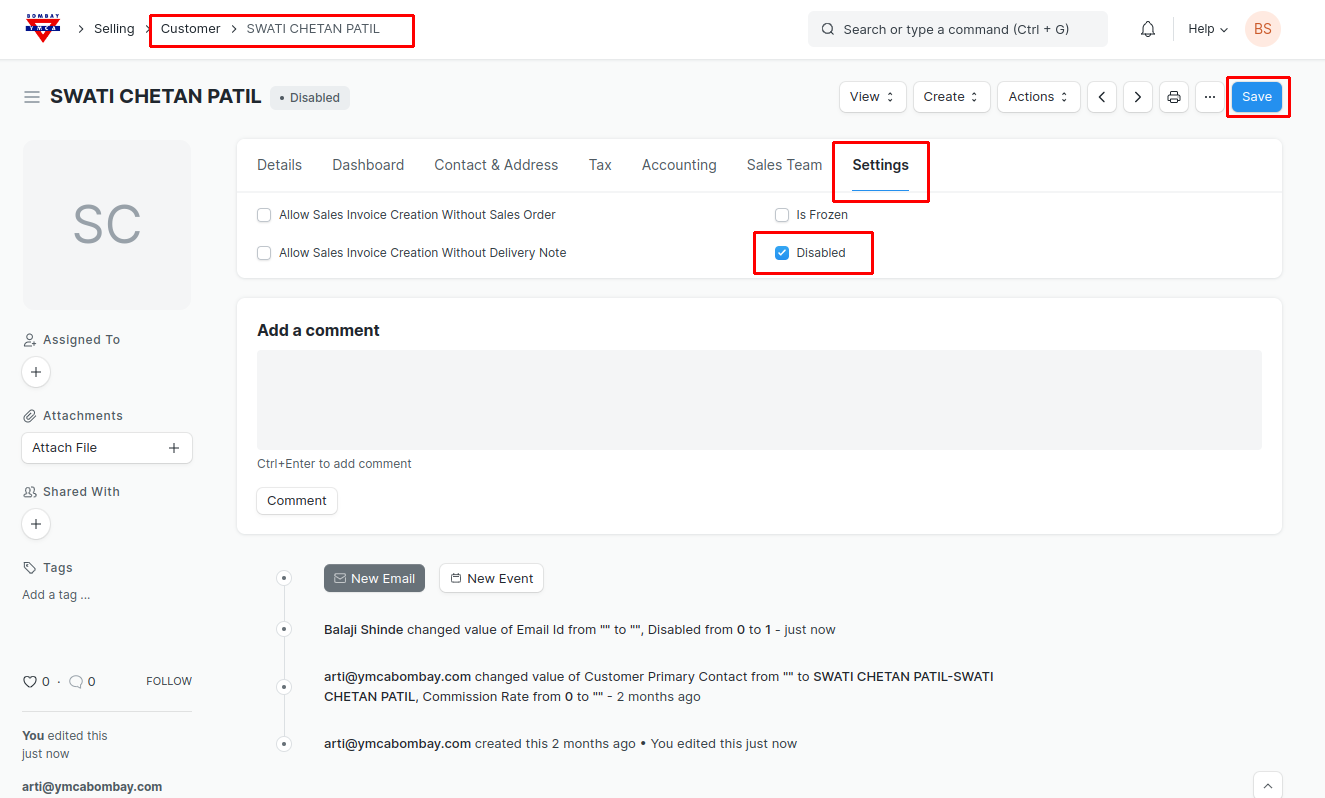
Task: Expand the View dropdown
Action: [x=872, y=97]
